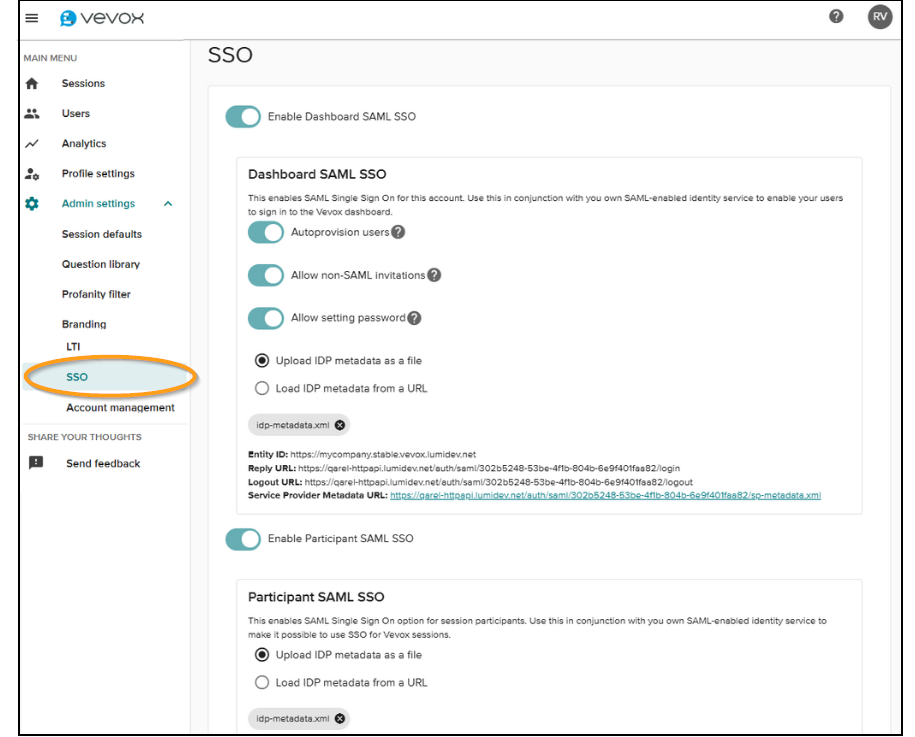Toggle Allow non-SAML invitations switch
This screenshot has width=915, height=737.
[x=266, y=275]
